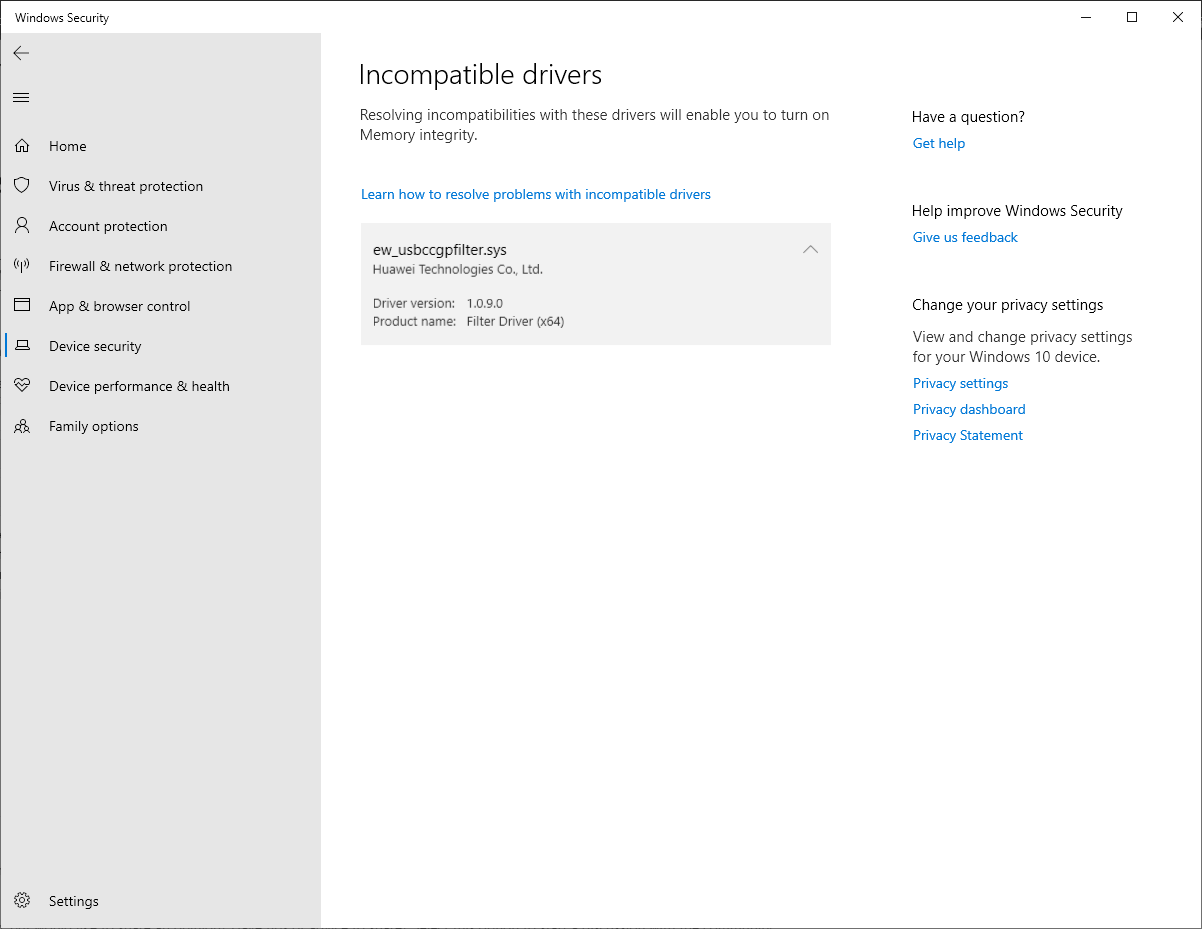The image size is (1202, 929).
Task: Collapse the ew_usbccgpfilter.sys driver details
Action: 810,249
